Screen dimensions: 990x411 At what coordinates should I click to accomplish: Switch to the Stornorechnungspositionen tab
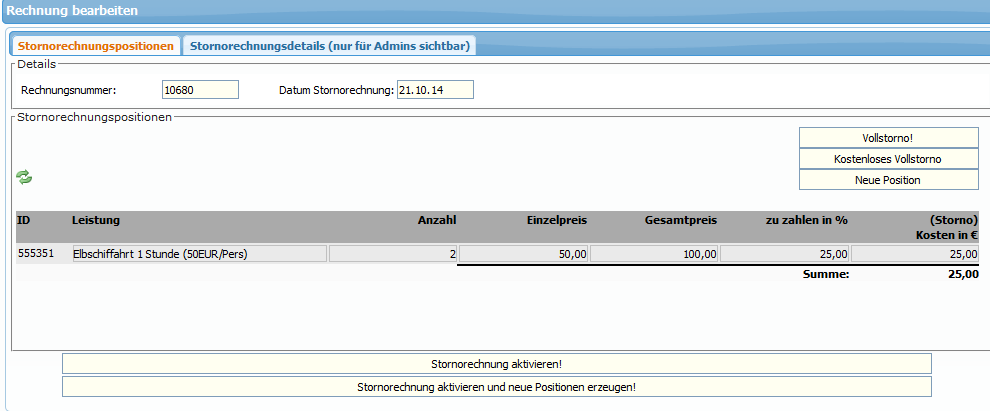pyautogui.click(x=96, y=46)
